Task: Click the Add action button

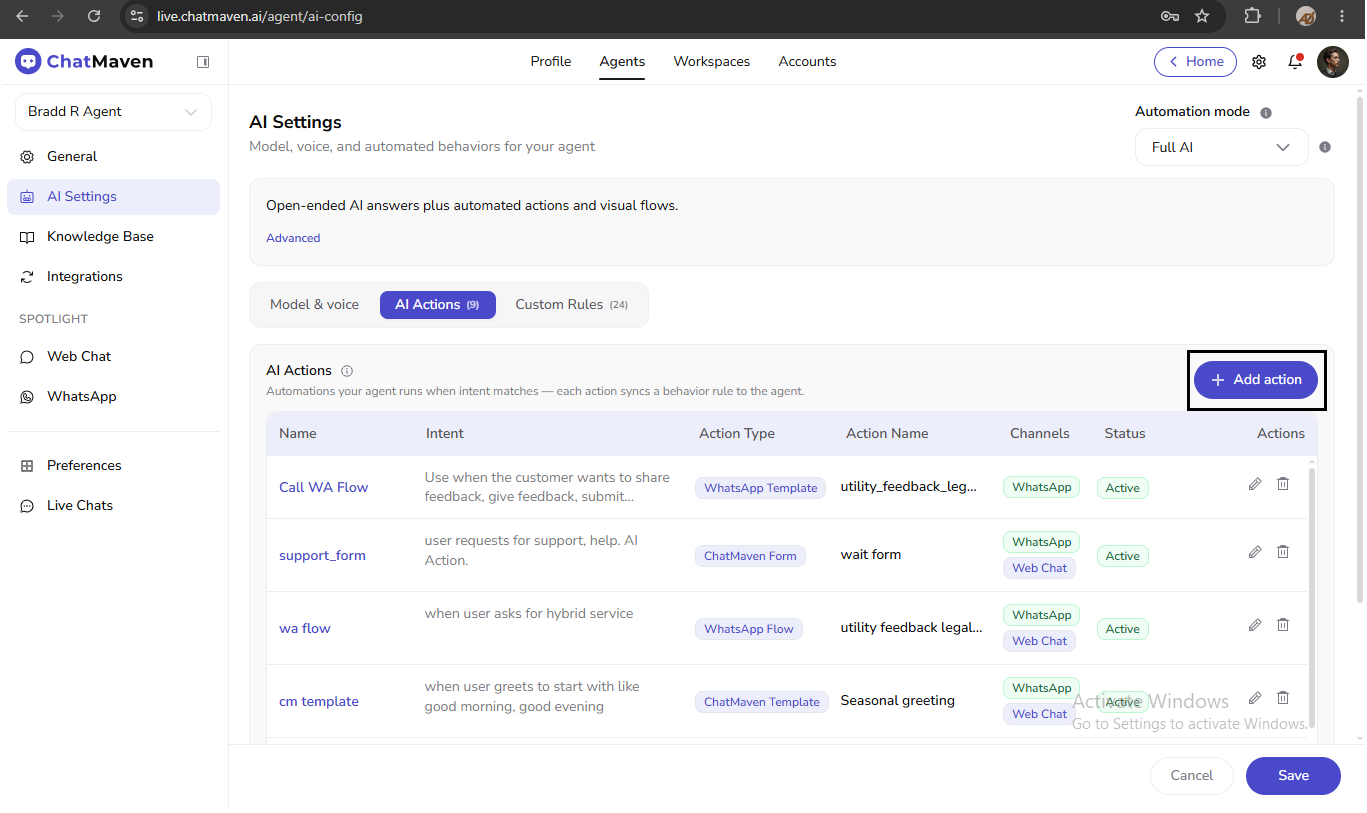Action: coord(1256,380)
